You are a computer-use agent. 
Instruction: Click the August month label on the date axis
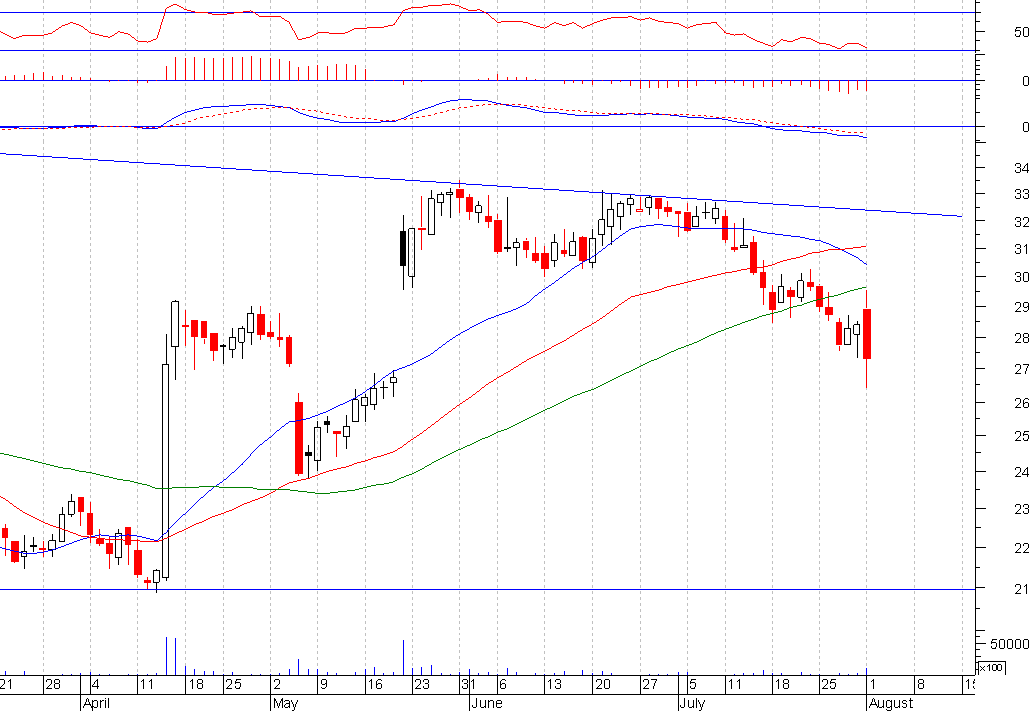(x=891, y=703)
